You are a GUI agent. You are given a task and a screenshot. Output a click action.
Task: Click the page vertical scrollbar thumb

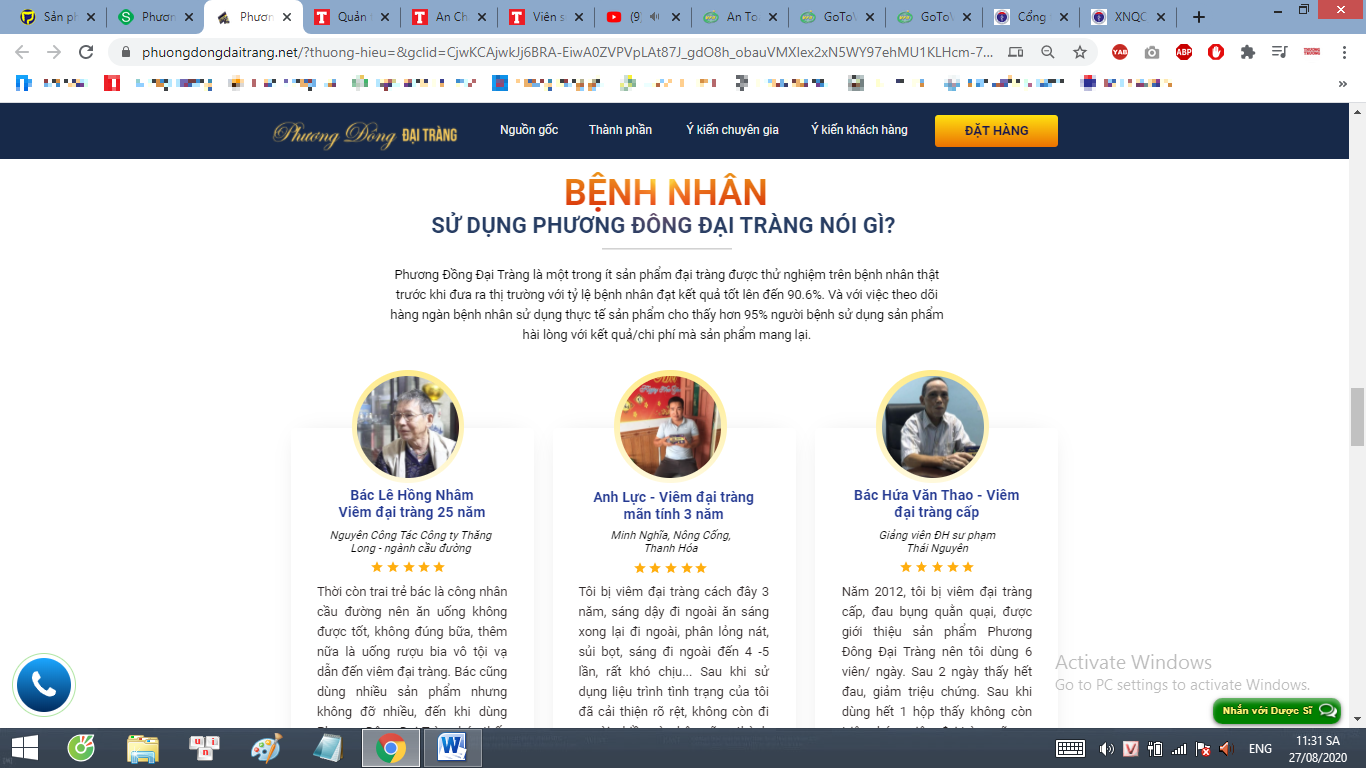pyautogui.click(x=1357, y=416)
